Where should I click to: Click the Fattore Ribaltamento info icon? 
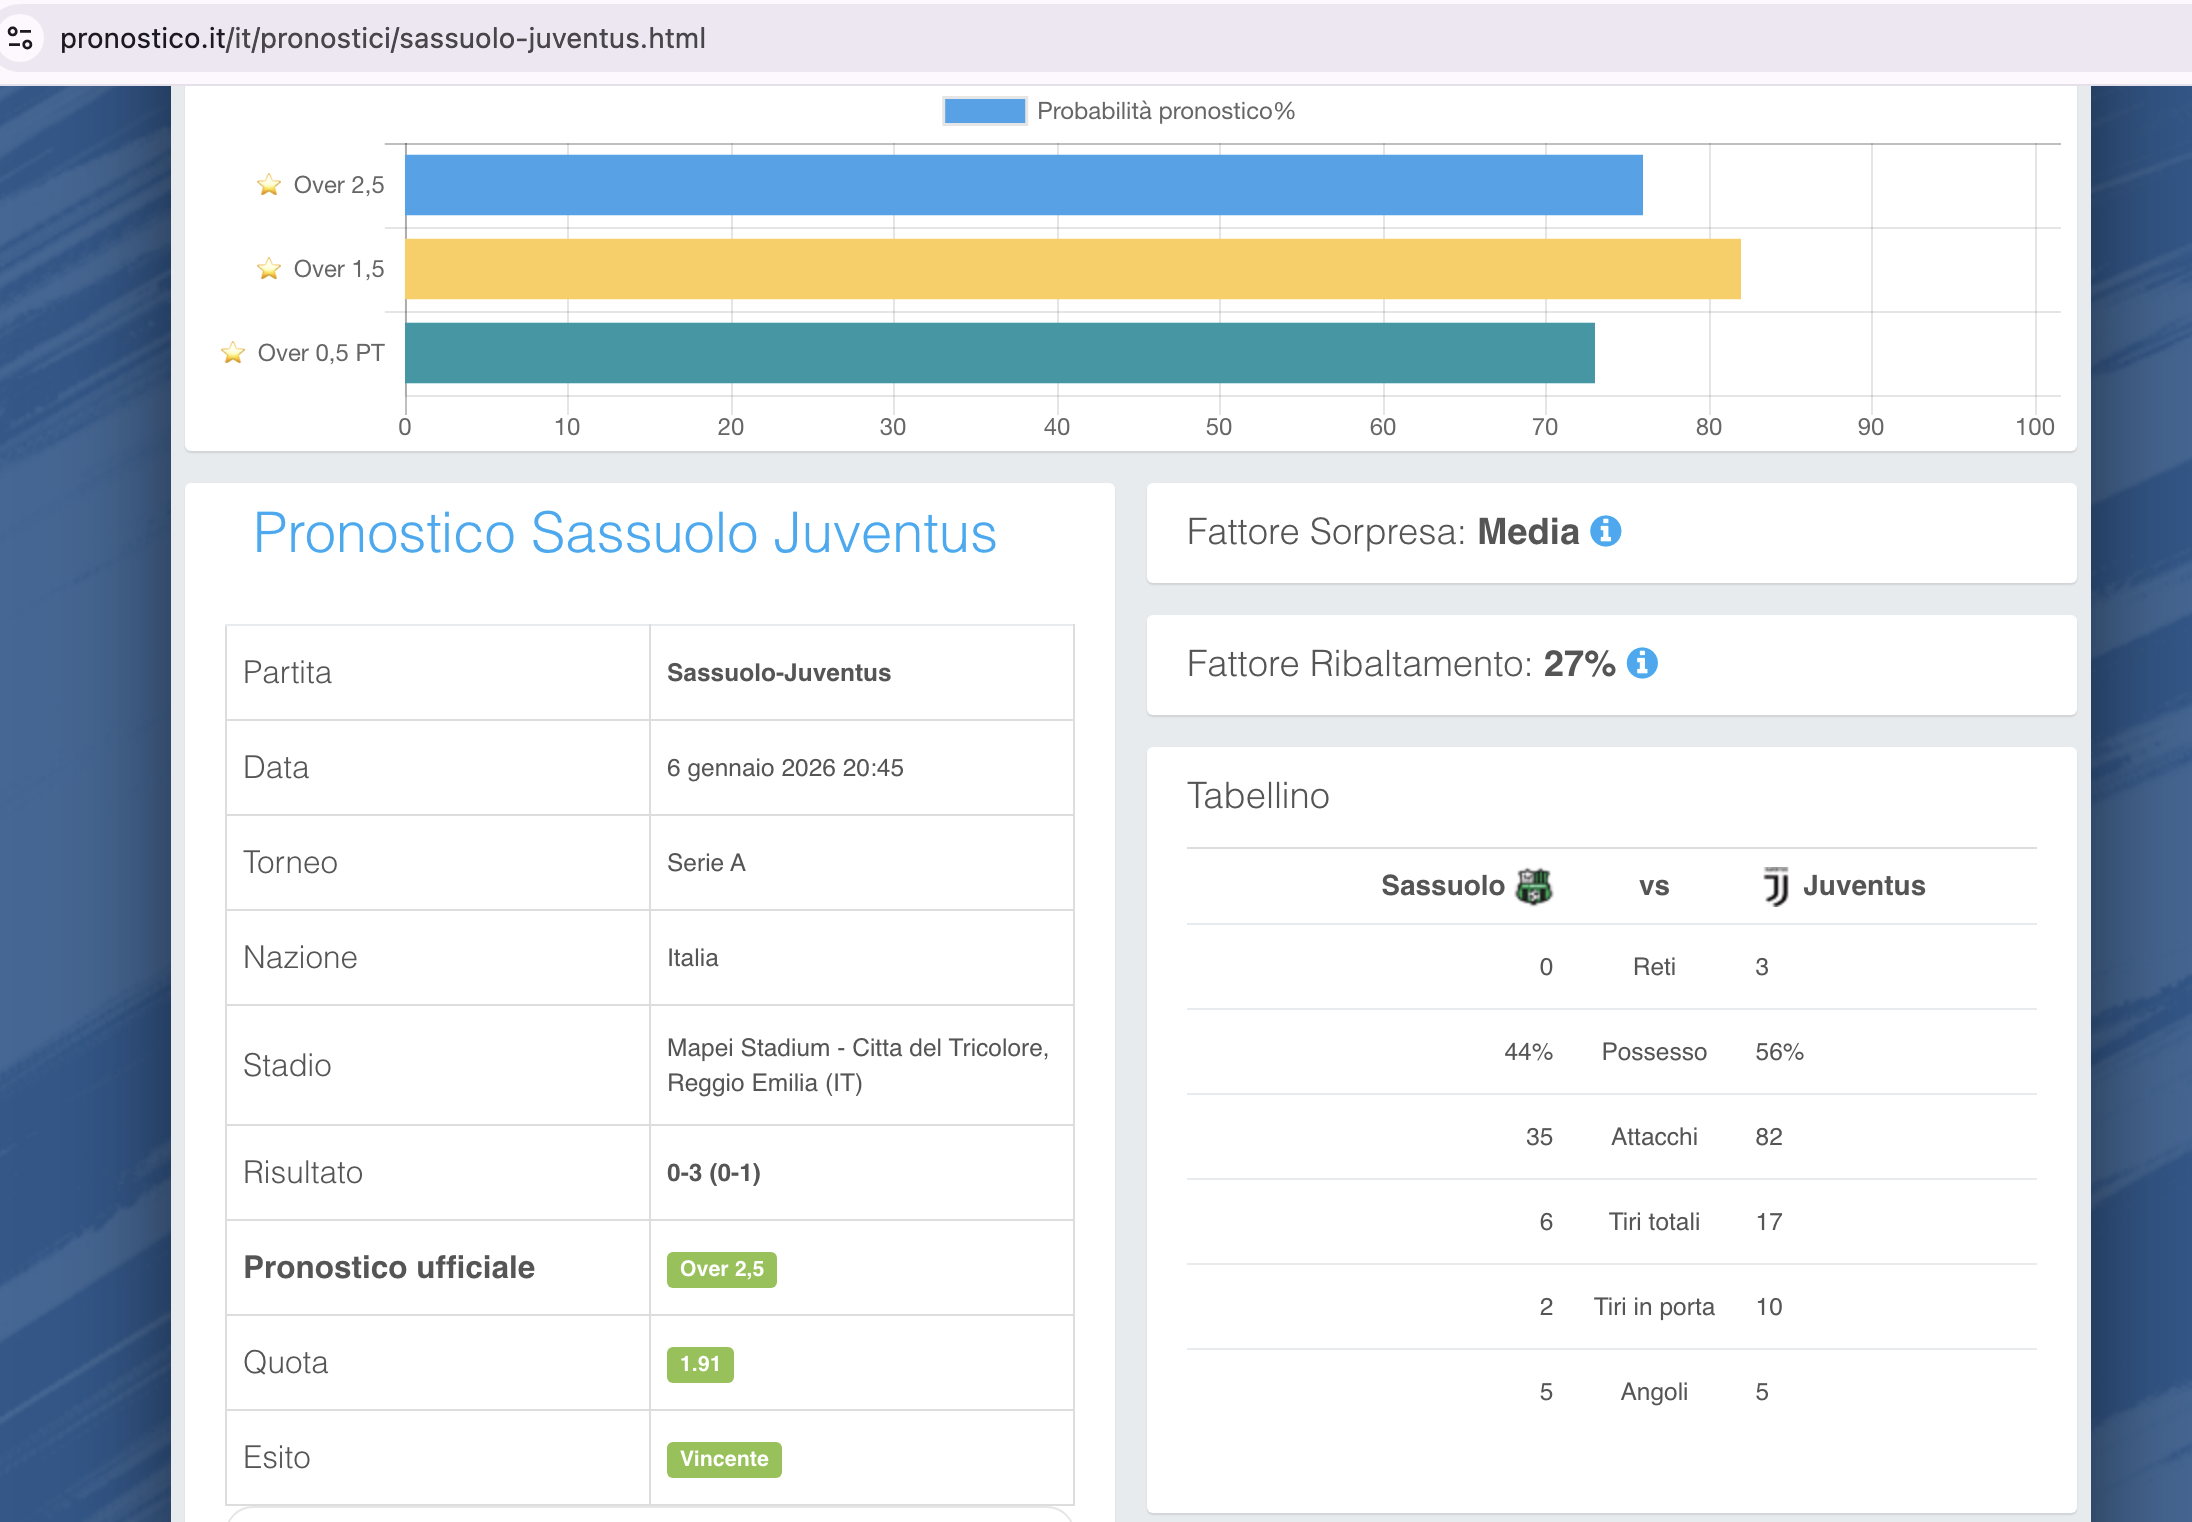[x=1642, y=663]
